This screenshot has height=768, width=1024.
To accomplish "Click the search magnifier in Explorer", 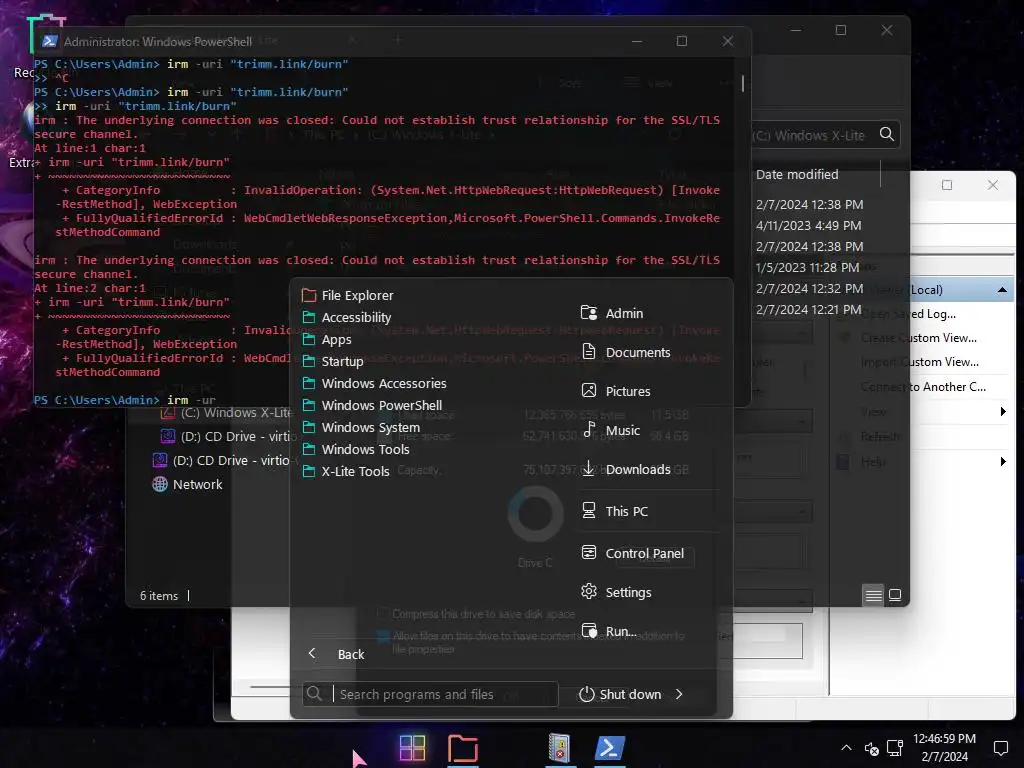I will click(x=886, y=135).
